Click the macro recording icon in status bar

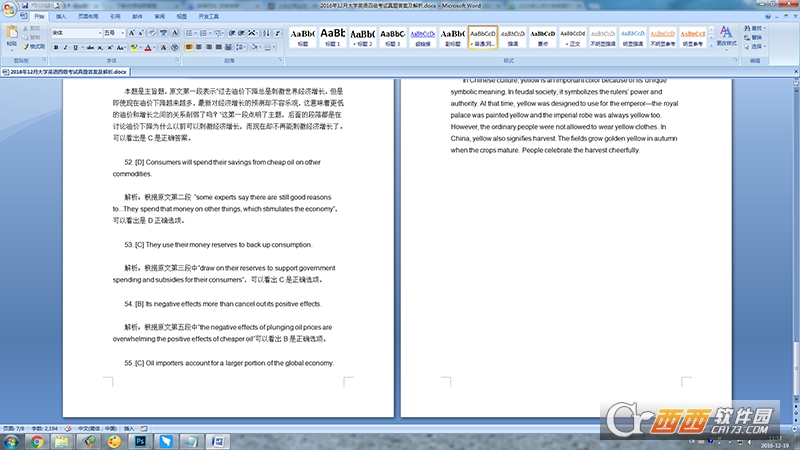[x=144, y=429]
